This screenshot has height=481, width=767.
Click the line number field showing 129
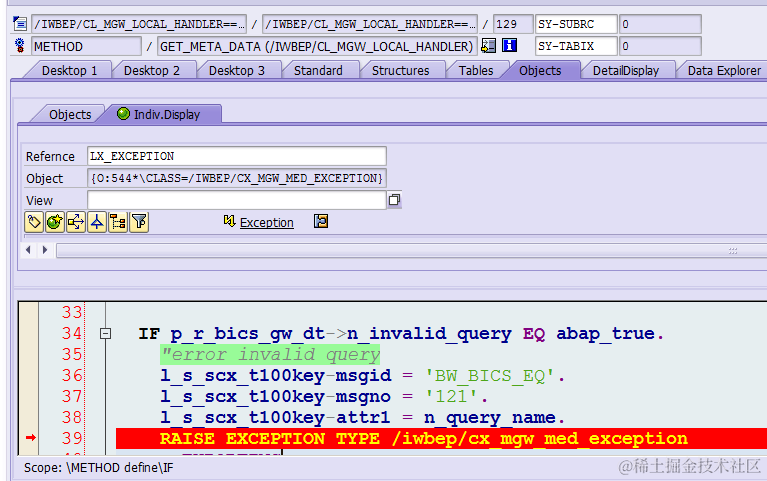(513, 24)
